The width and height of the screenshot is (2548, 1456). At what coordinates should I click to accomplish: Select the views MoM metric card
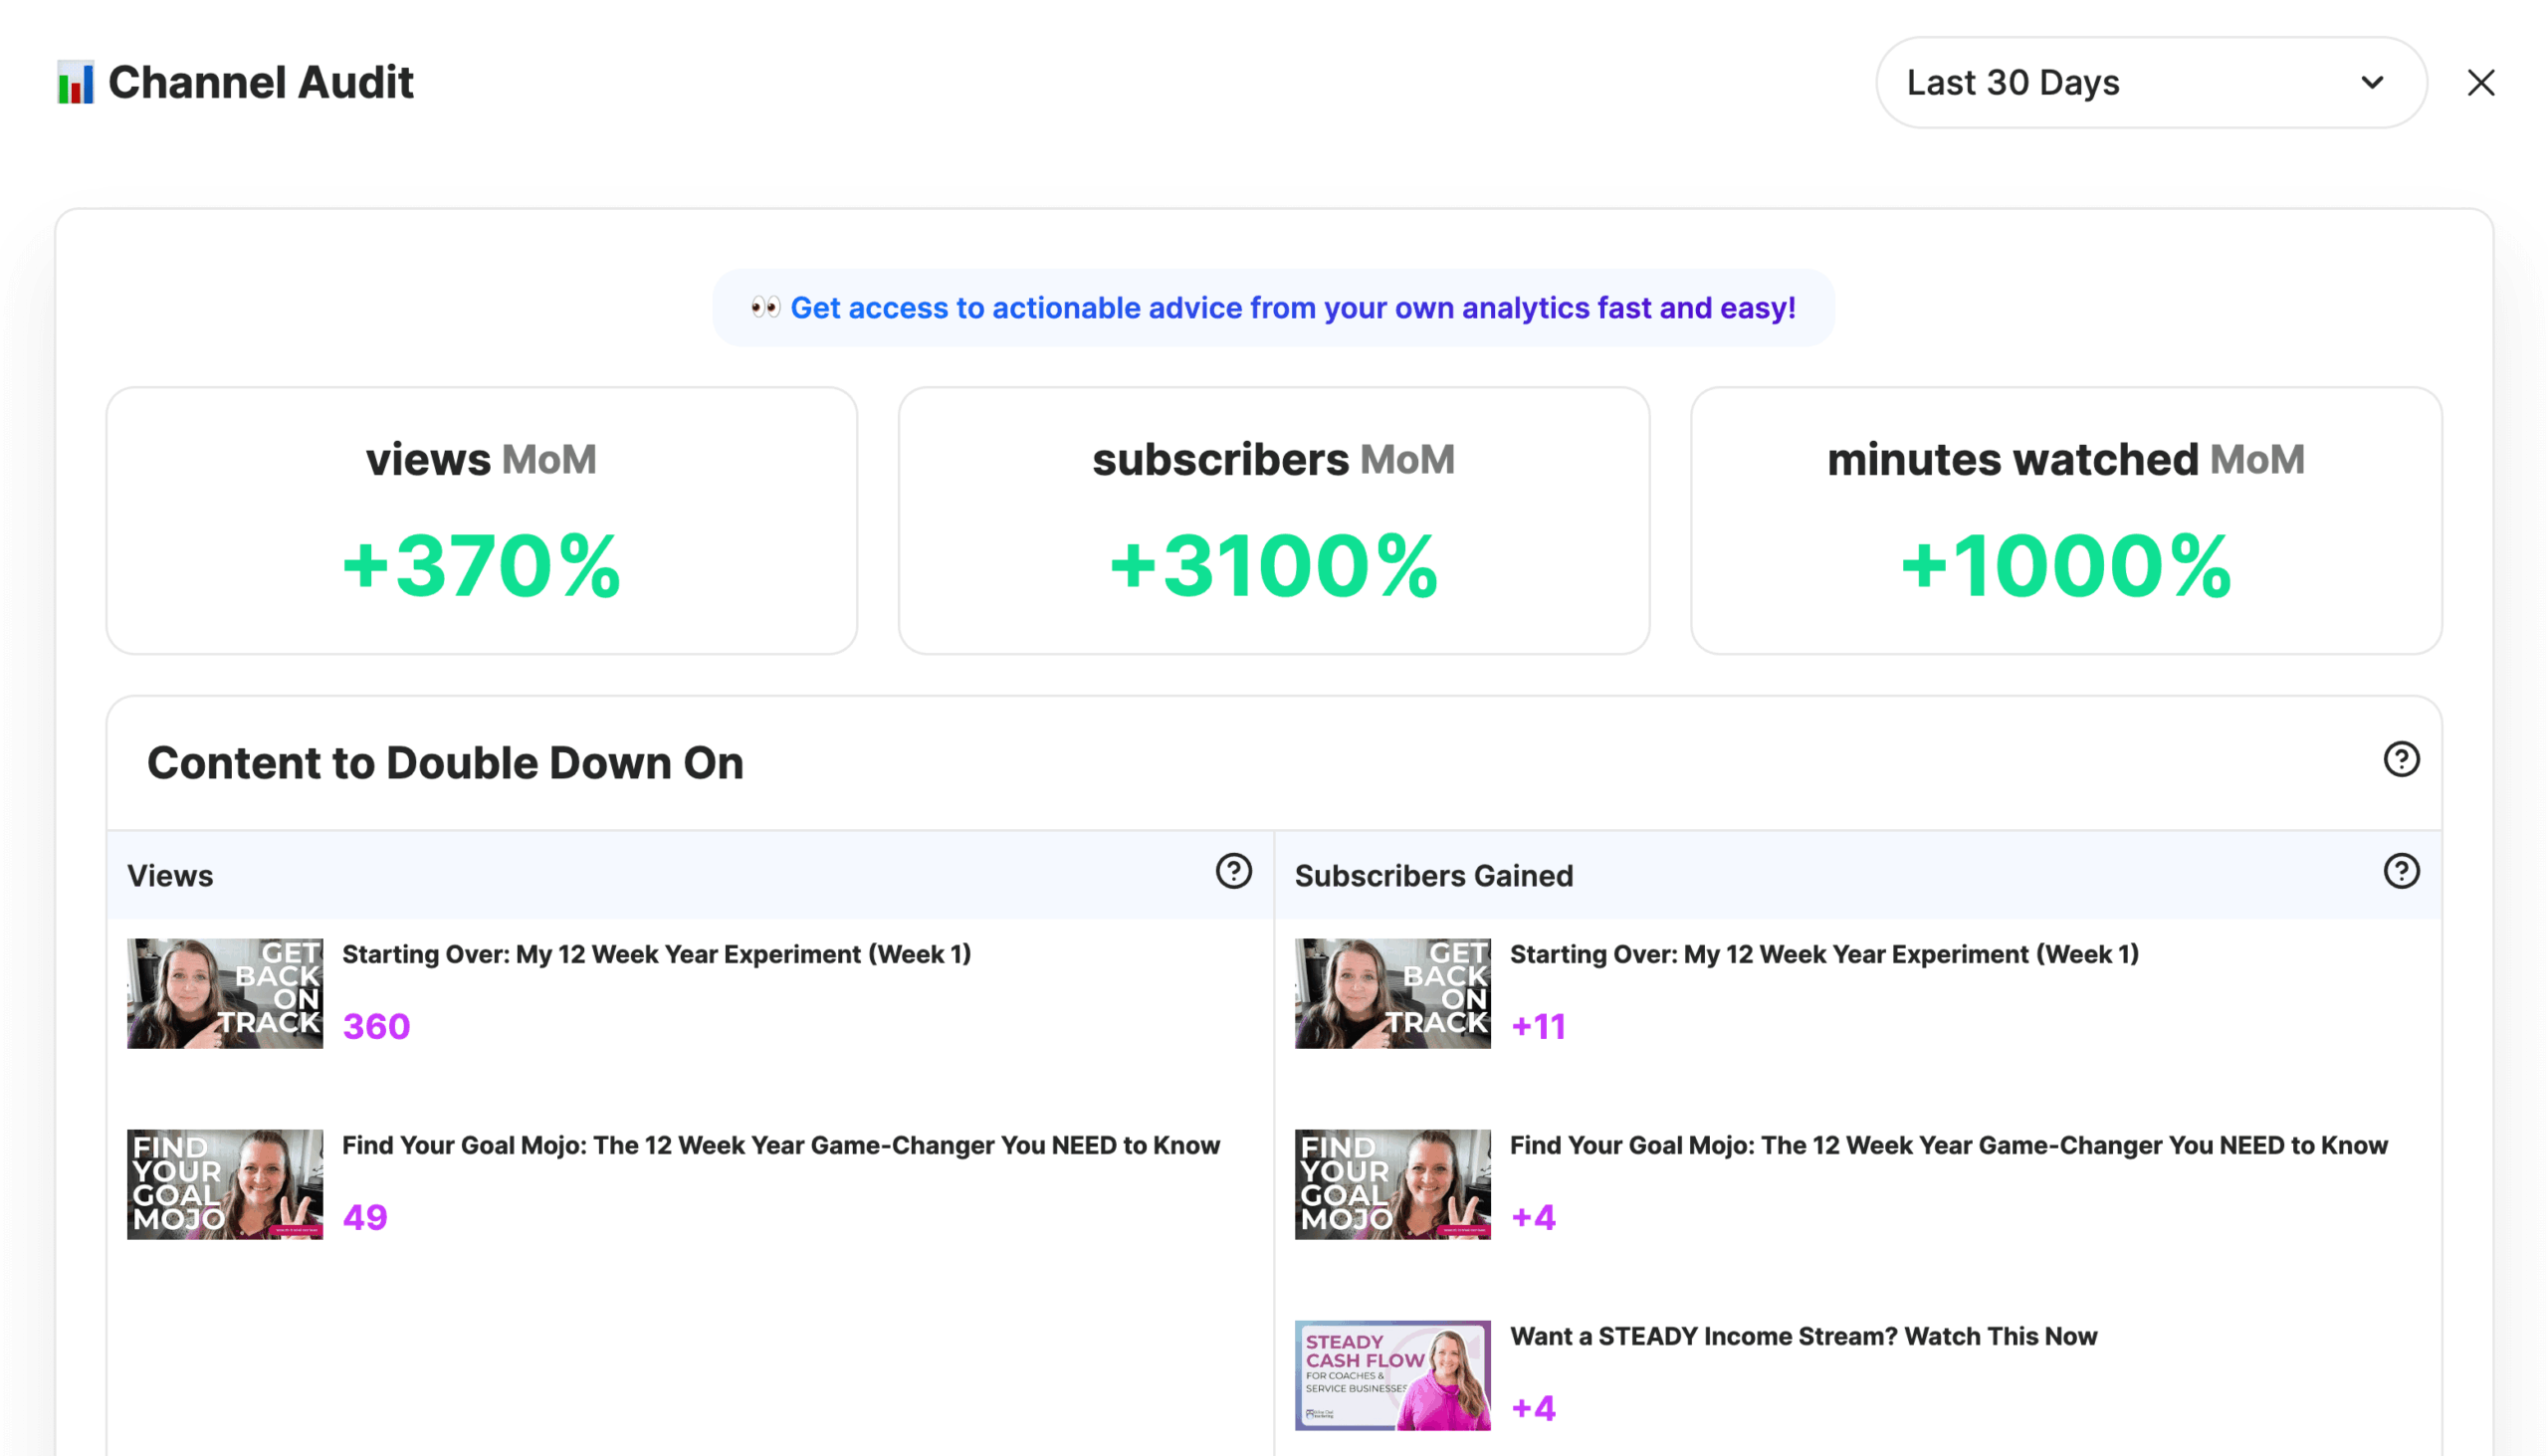[482, 520]
